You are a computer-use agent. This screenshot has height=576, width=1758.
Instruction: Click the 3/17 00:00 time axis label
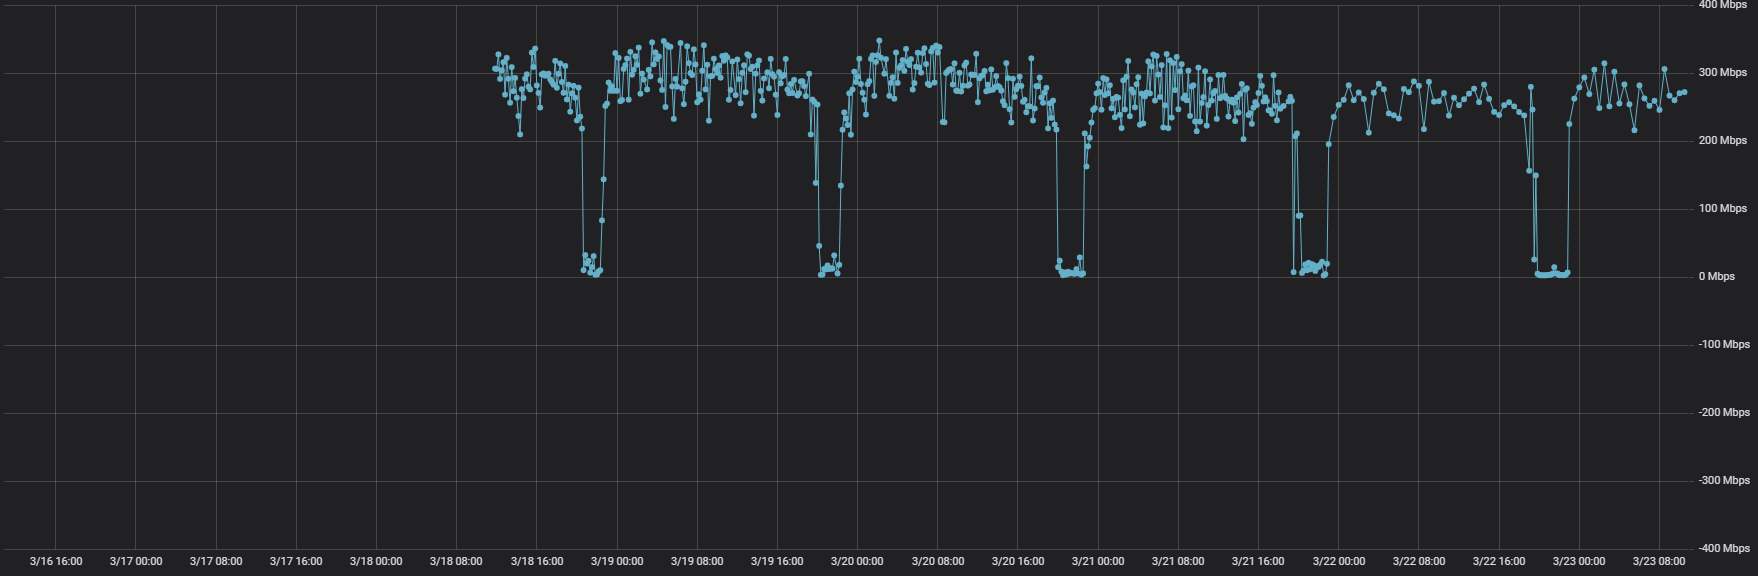tap(136, 561)
